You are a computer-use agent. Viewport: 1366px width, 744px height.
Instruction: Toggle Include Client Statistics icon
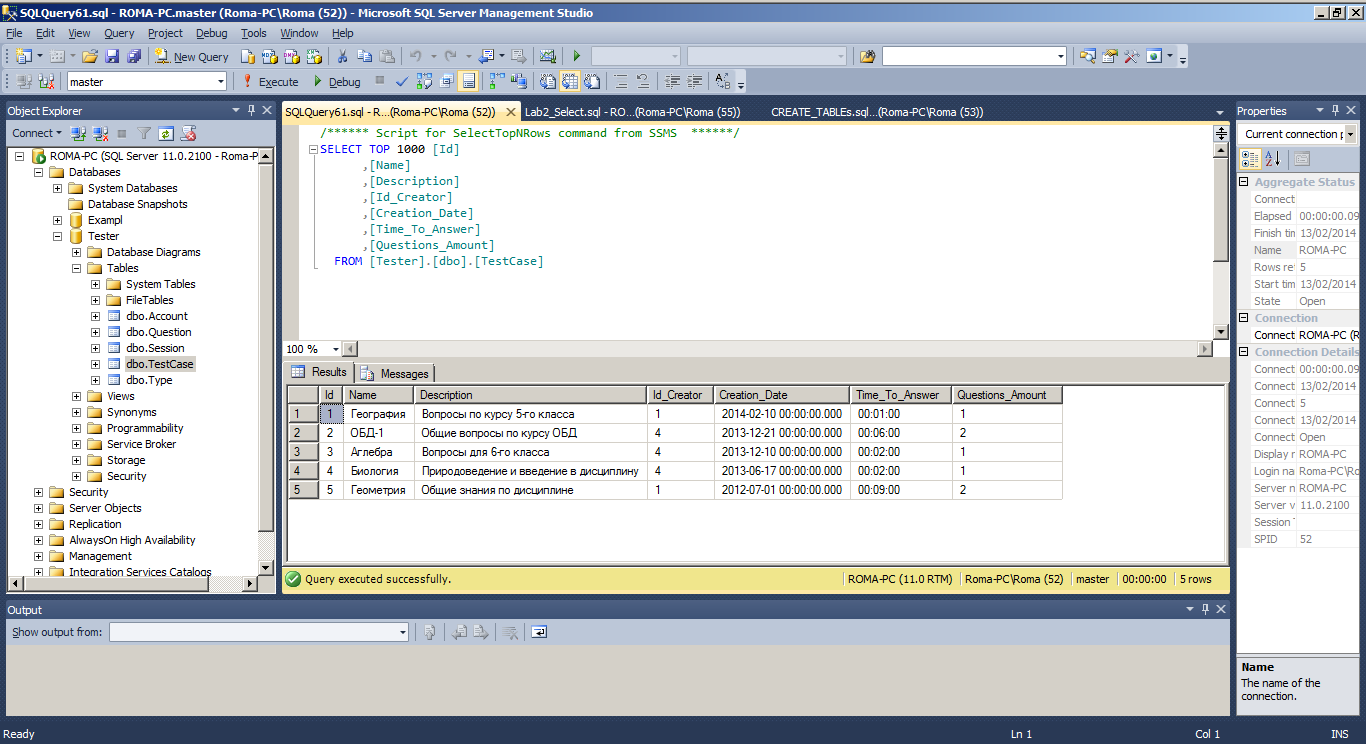click(520, 81)
